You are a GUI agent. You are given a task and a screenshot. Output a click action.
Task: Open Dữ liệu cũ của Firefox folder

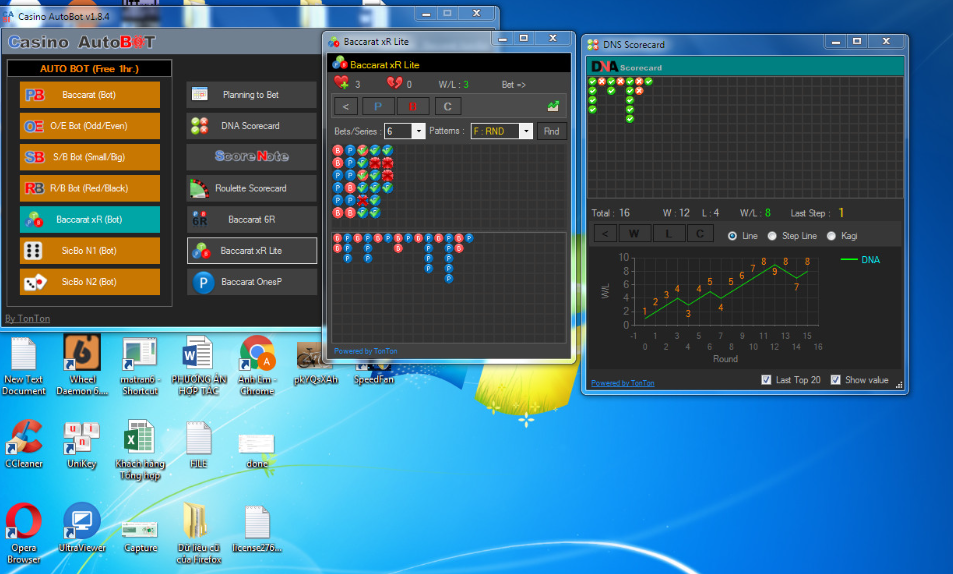point(199,533)
